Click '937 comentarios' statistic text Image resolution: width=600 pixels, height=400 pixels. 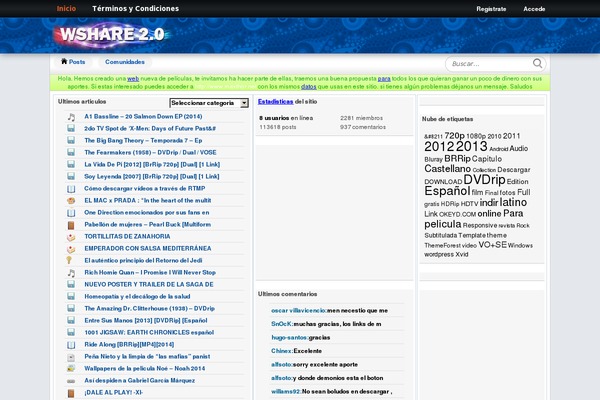(363, 127)
